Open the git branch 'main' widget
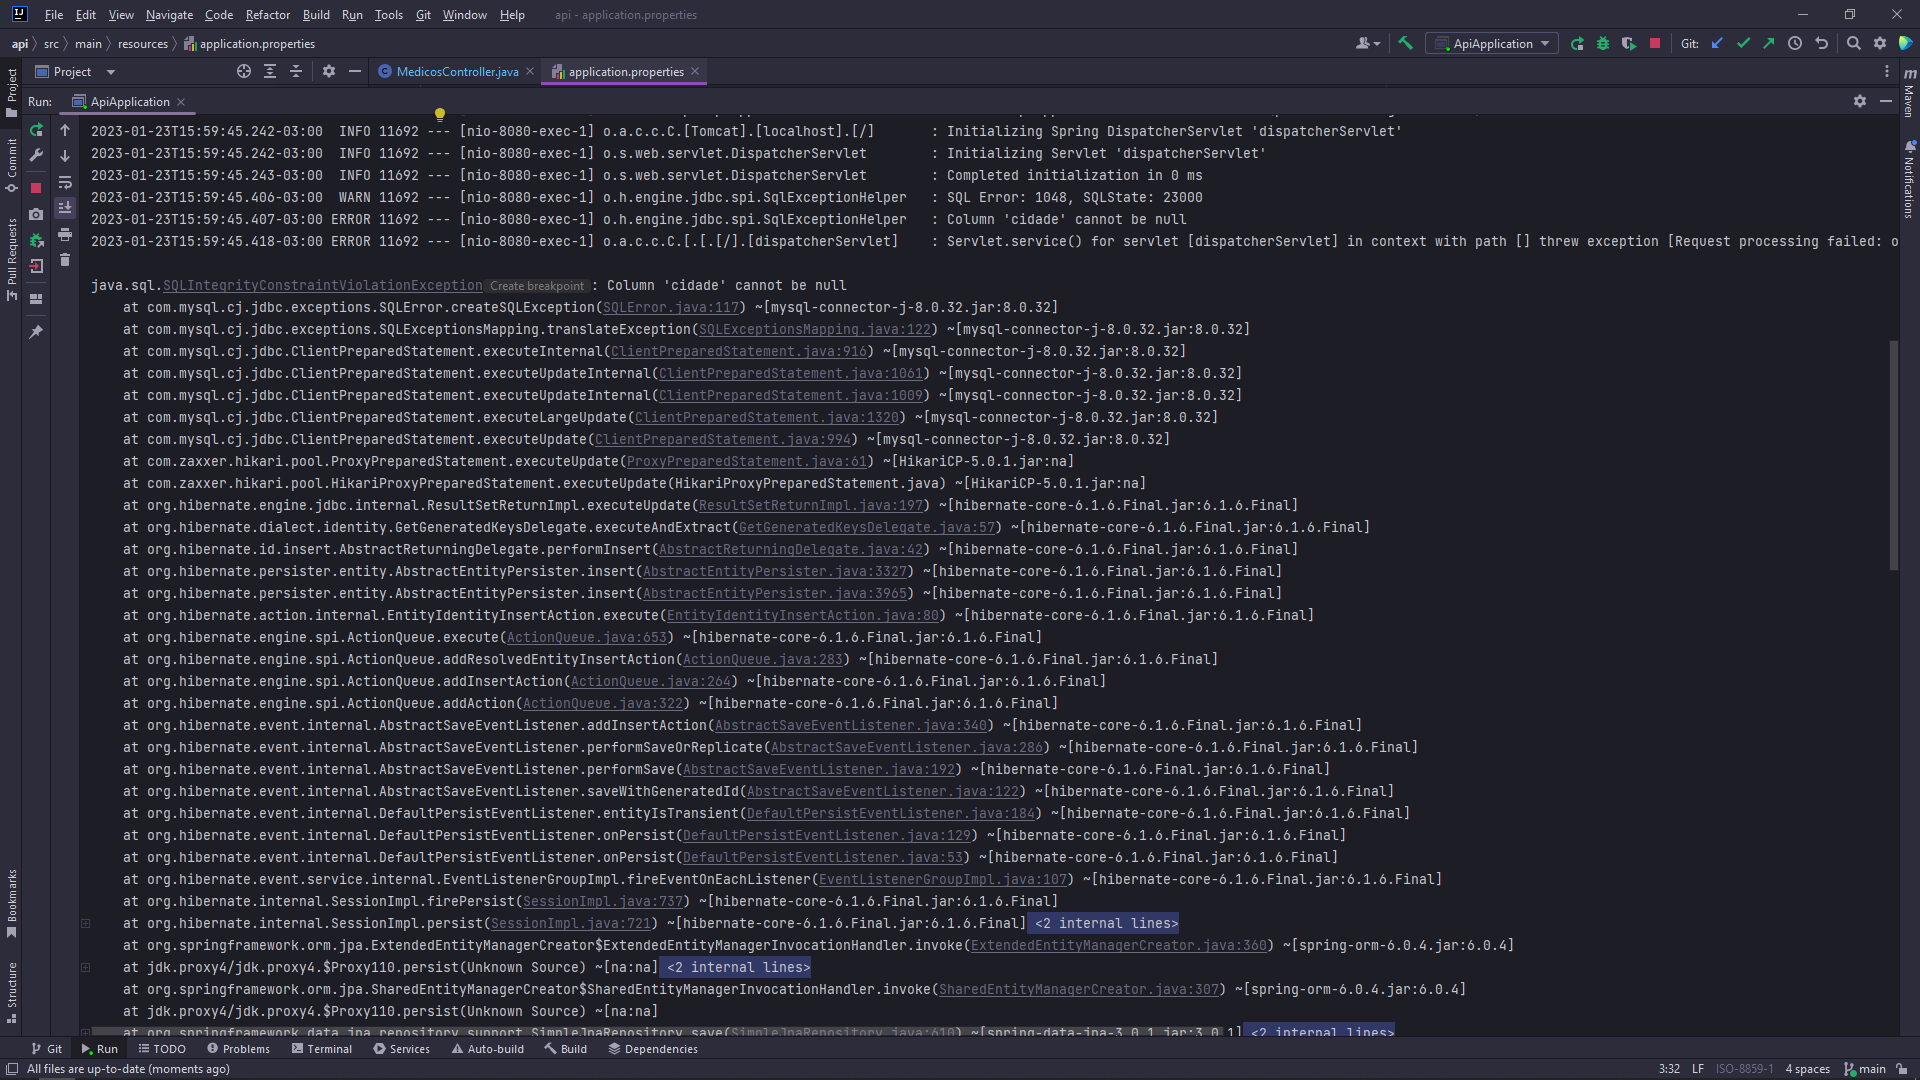 1865,1069
